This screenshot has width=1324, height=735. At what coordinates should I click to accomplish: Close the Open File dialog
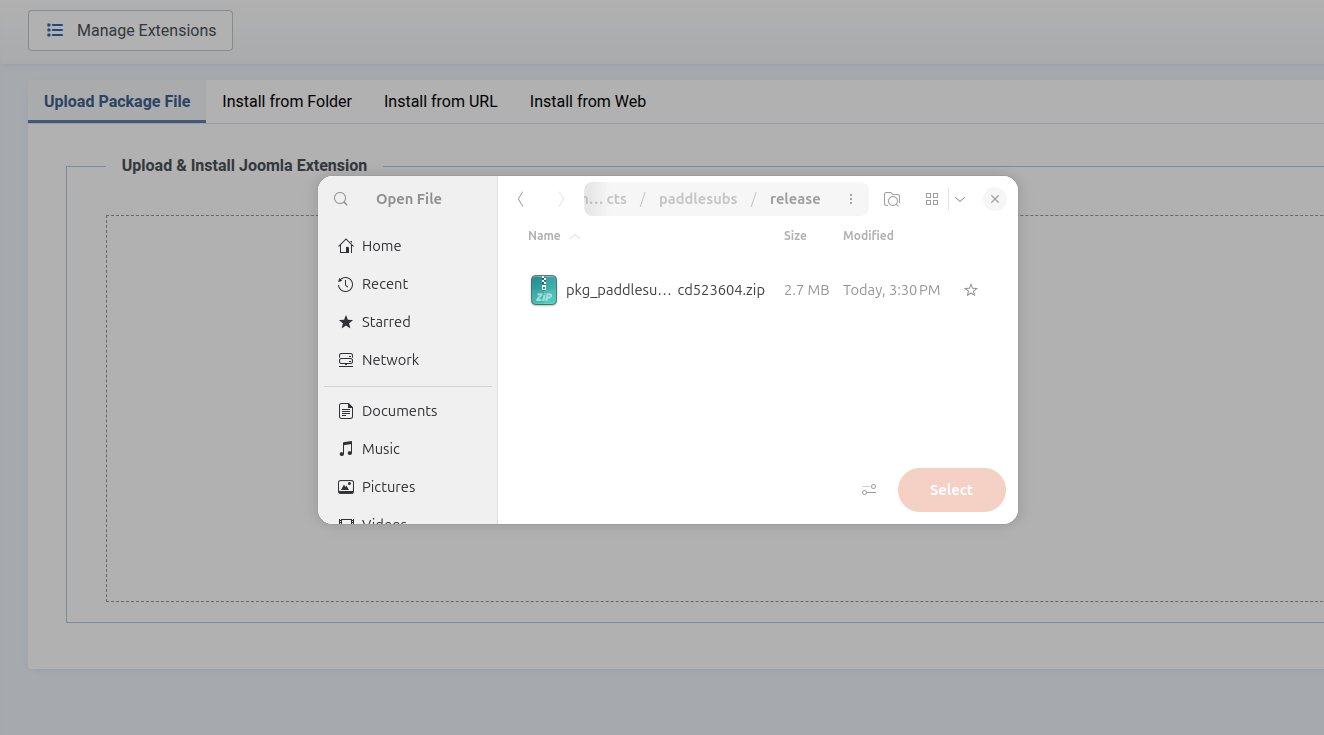(x=994, y=199)
